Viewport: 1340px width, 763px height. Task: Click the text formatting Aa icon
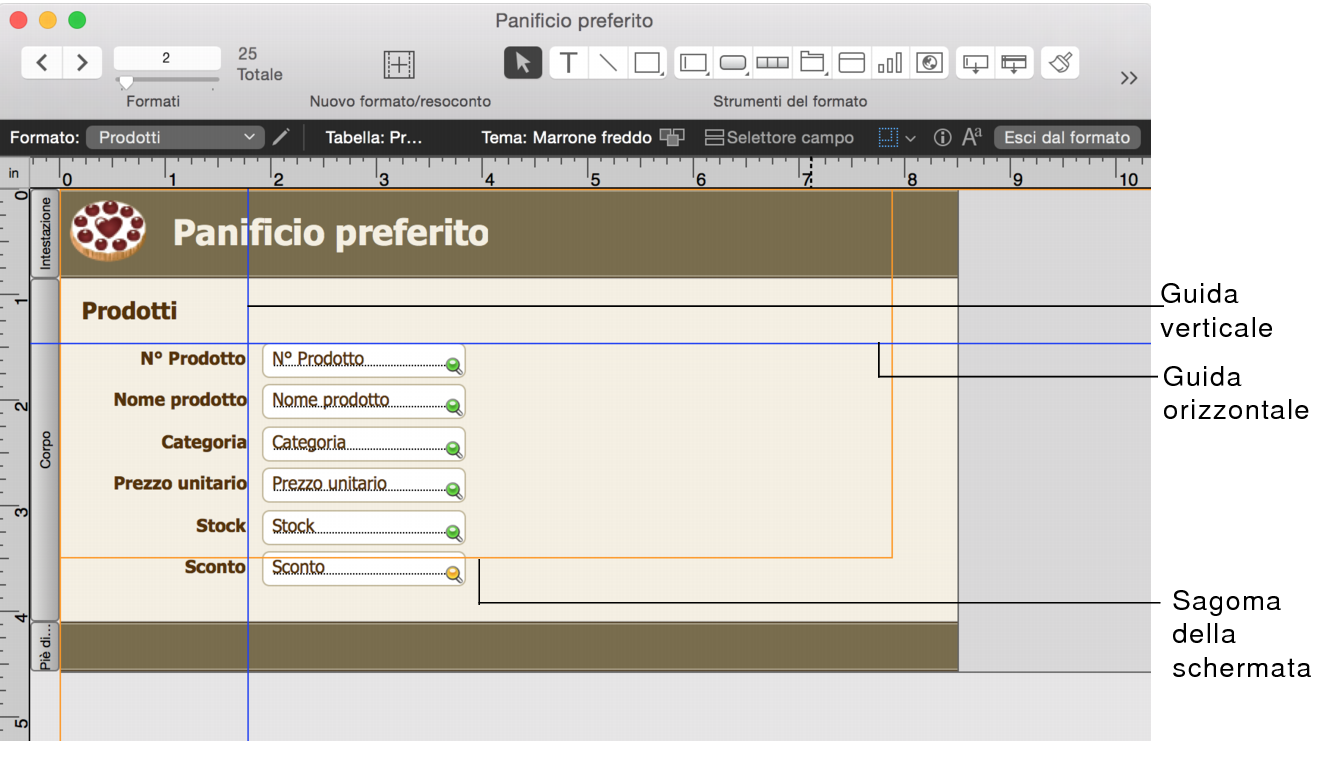[972, 138]
